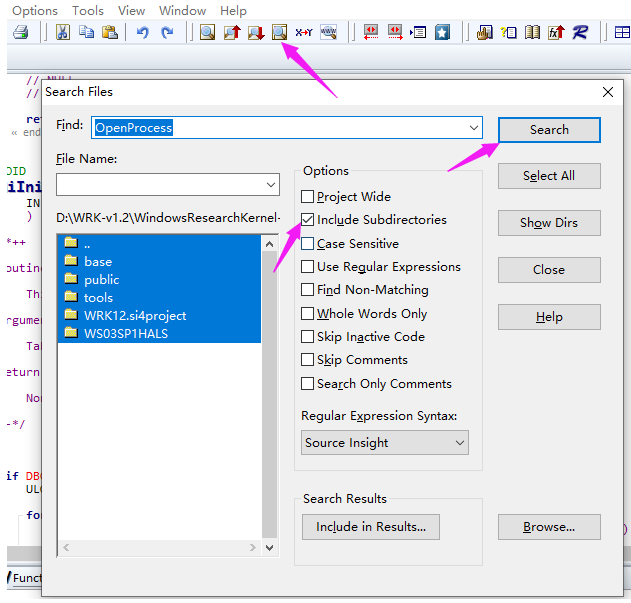Open the Window menu
631x603 pixels.
click(x=182, y=10)
